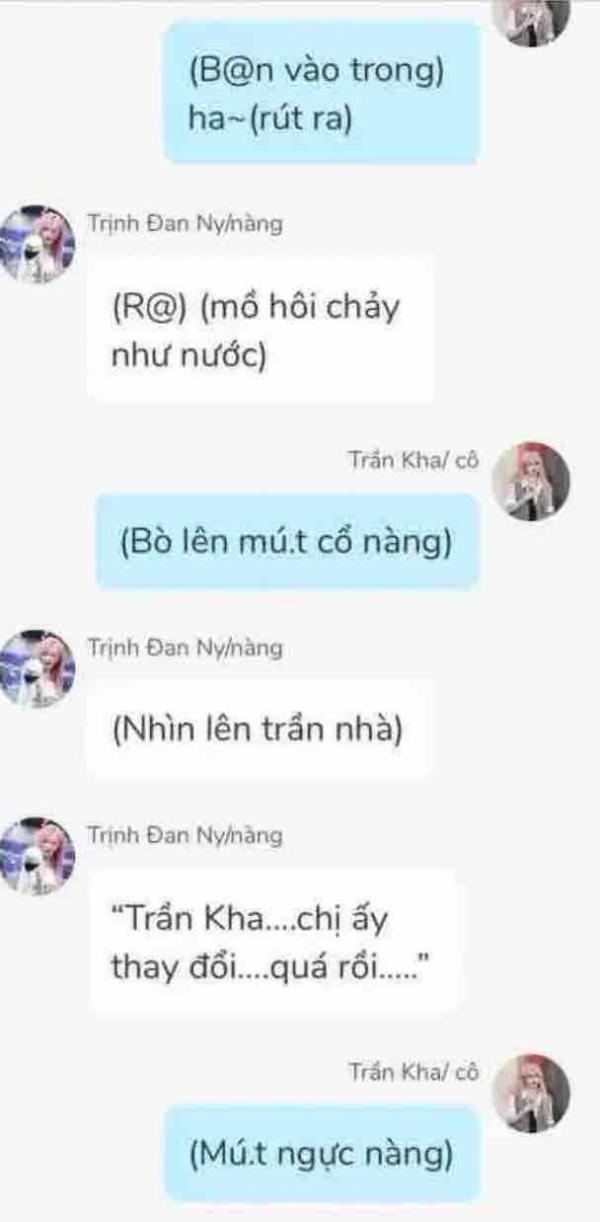Select the '(Nhìn lên trần nhà)' message bubble
This screenshot has height=1222, width=600.
pyautogui.click(x=257, y=729)
